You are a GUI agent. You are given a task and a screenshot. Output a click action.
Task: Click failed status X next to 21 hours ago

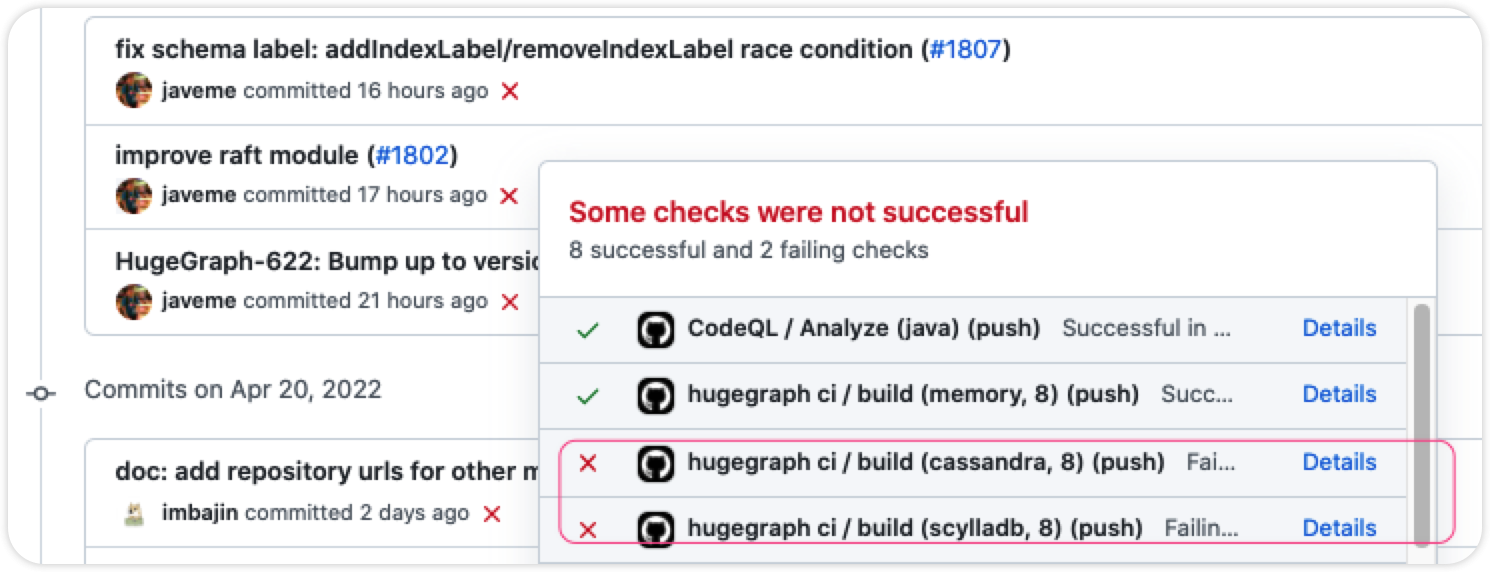pyautogui.click(x=510, y=301)
